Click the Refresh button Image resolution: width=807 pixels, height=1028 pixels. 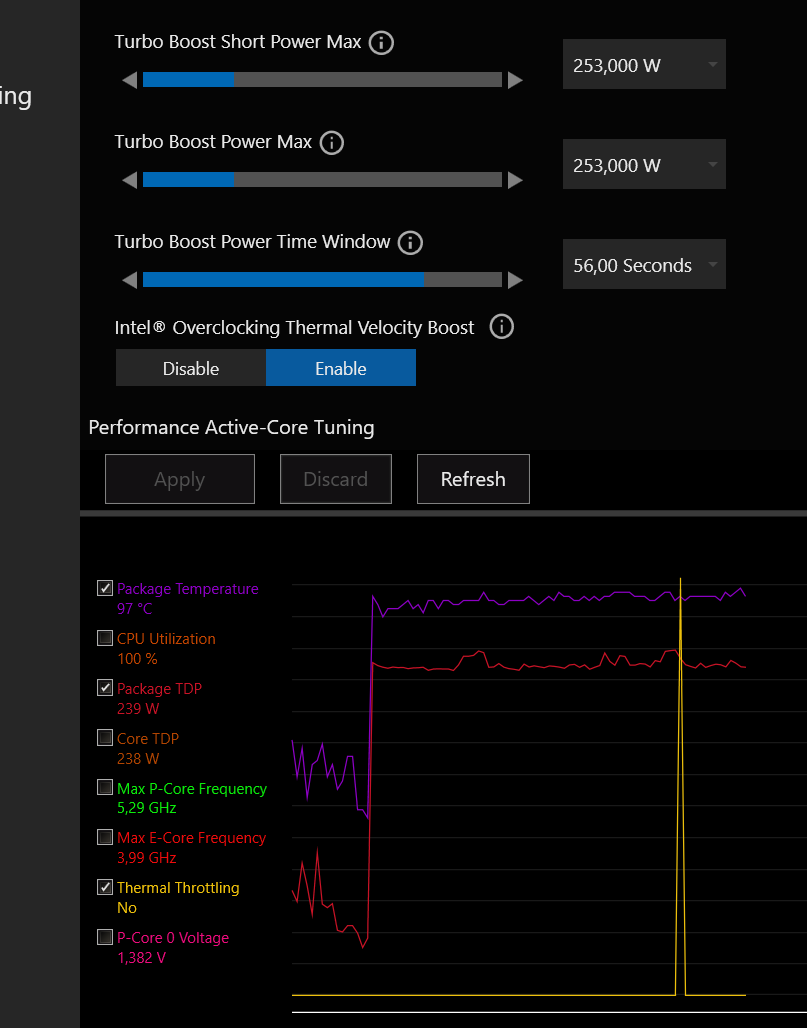coord(473,479)
